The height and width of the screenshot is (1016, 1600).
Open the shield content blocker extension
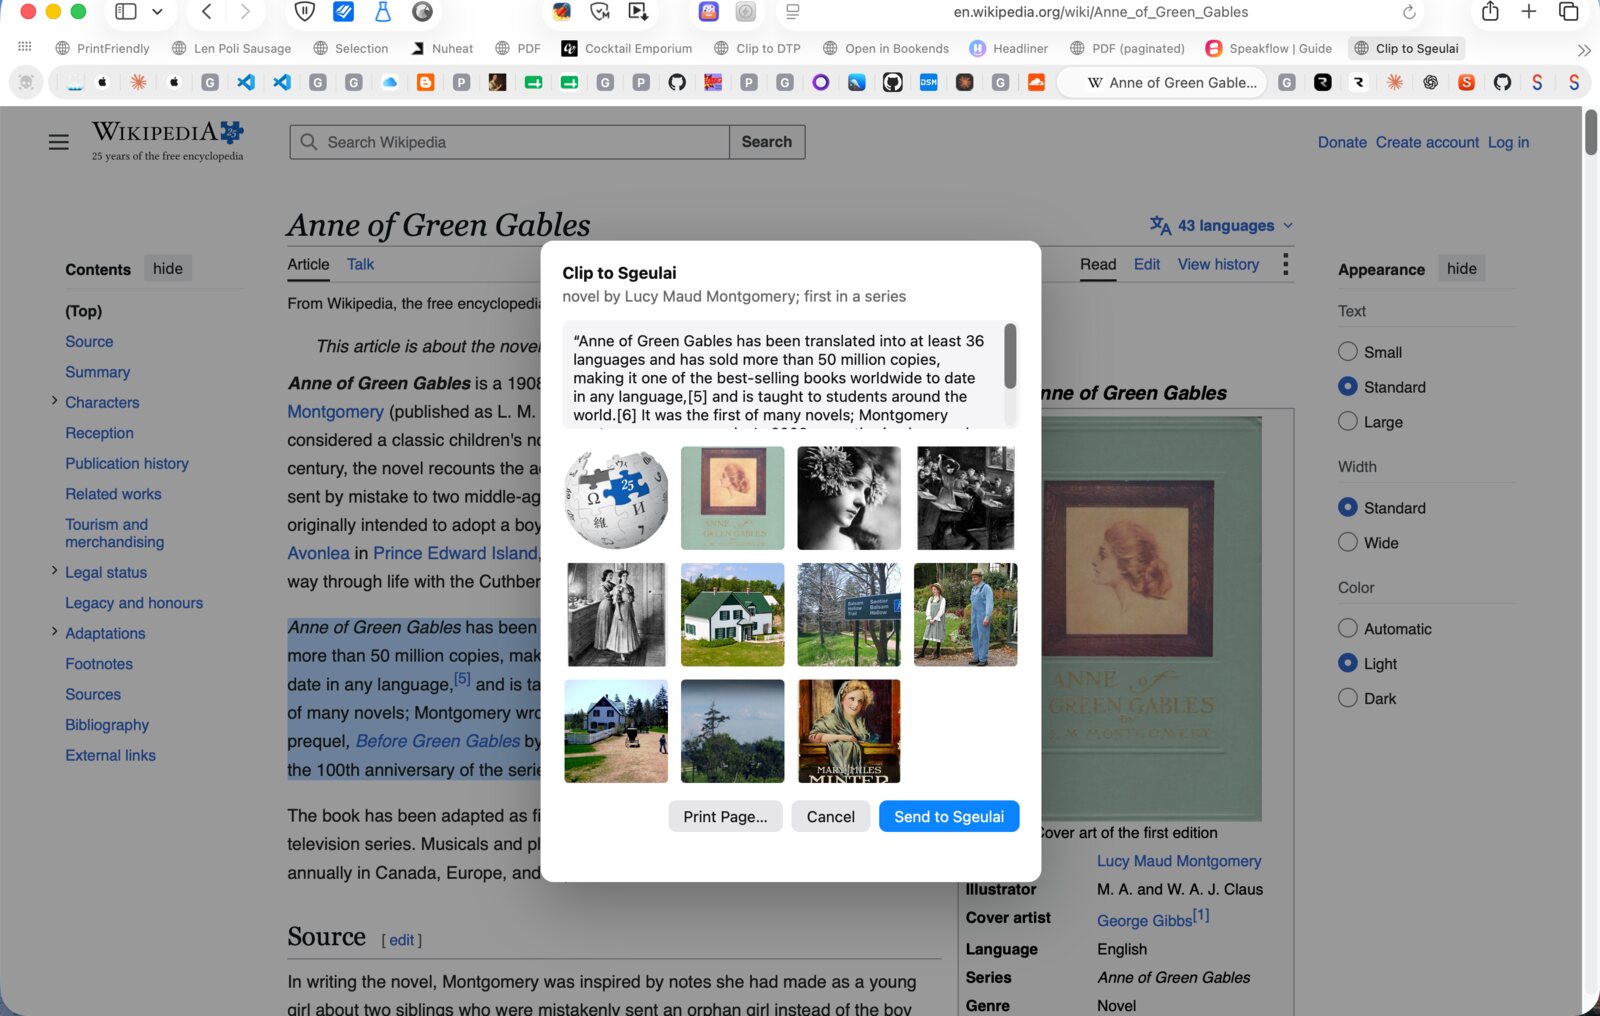click(305, 12)
